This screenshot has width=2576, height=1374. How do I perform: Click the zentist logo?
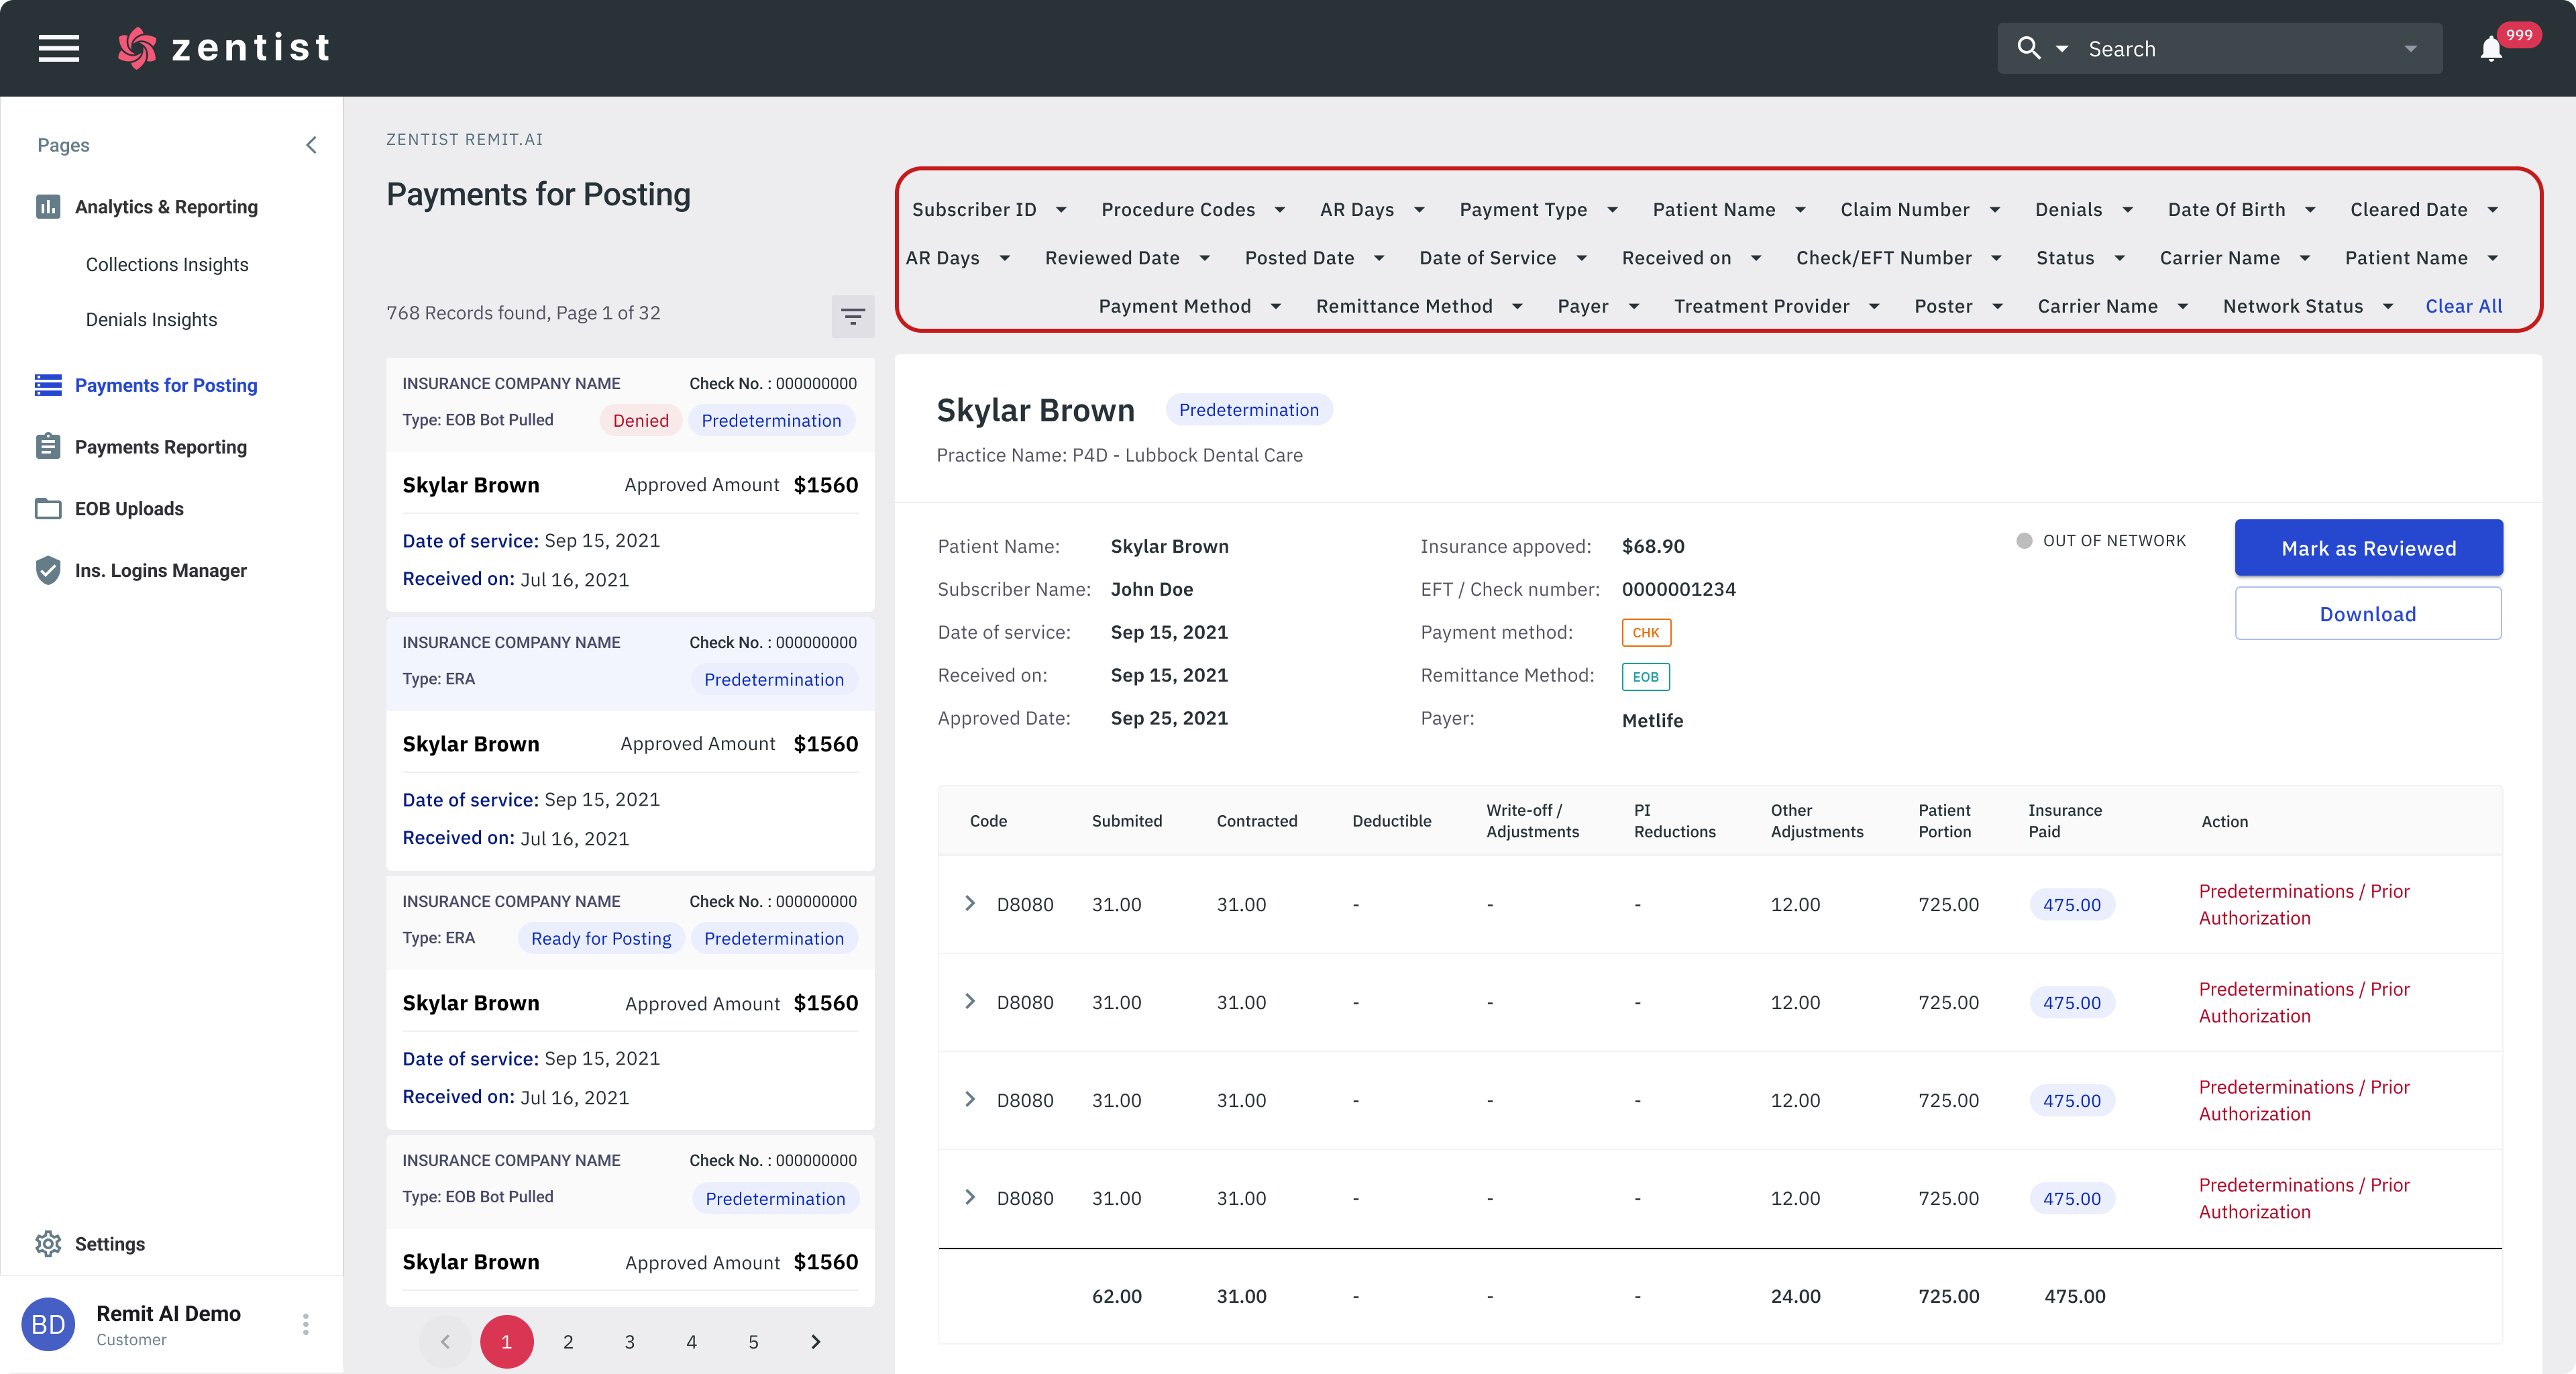tap(225, 47)
